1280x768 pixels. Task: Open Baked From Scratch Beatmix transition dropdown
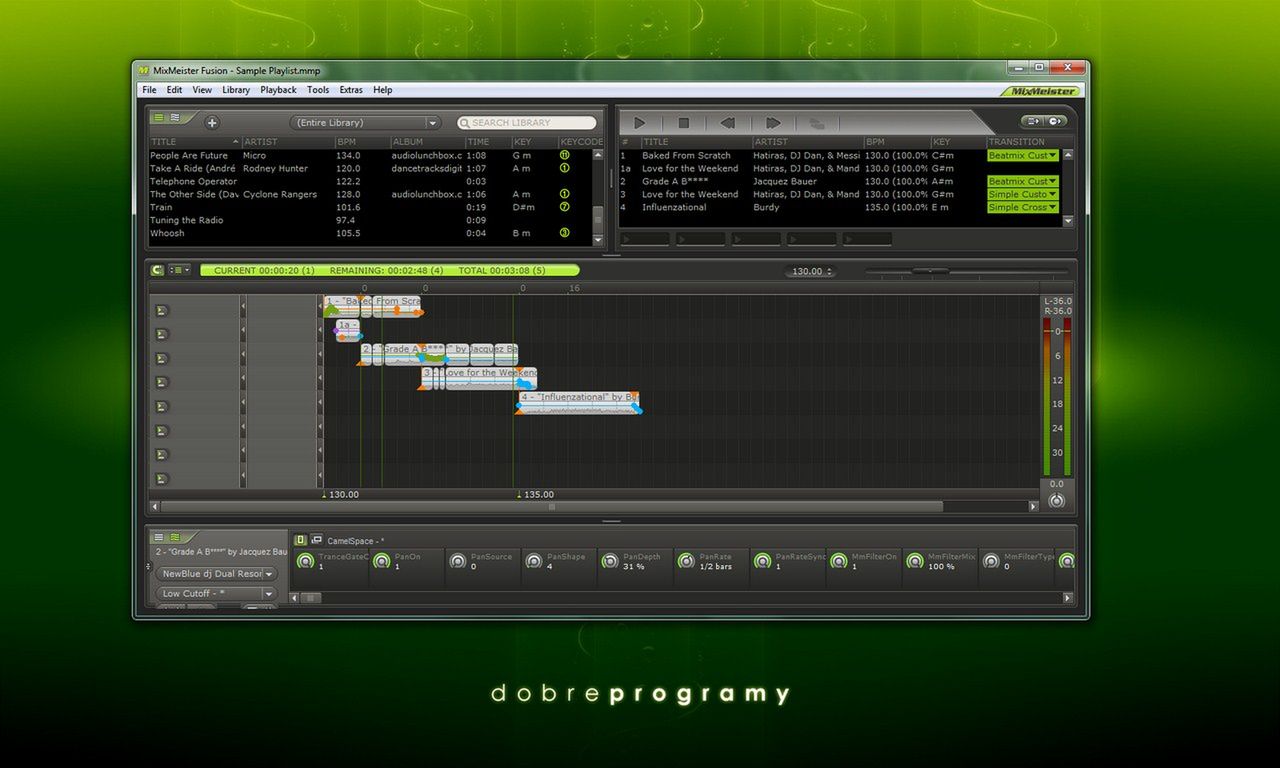pos(1022,156)
